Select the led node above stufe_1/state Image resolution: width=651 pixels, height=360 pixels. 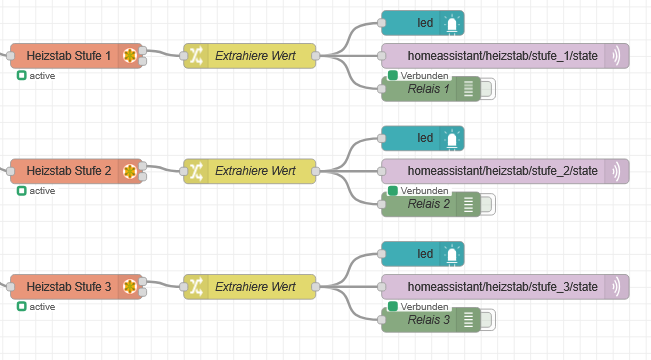(x=423, y=23)
